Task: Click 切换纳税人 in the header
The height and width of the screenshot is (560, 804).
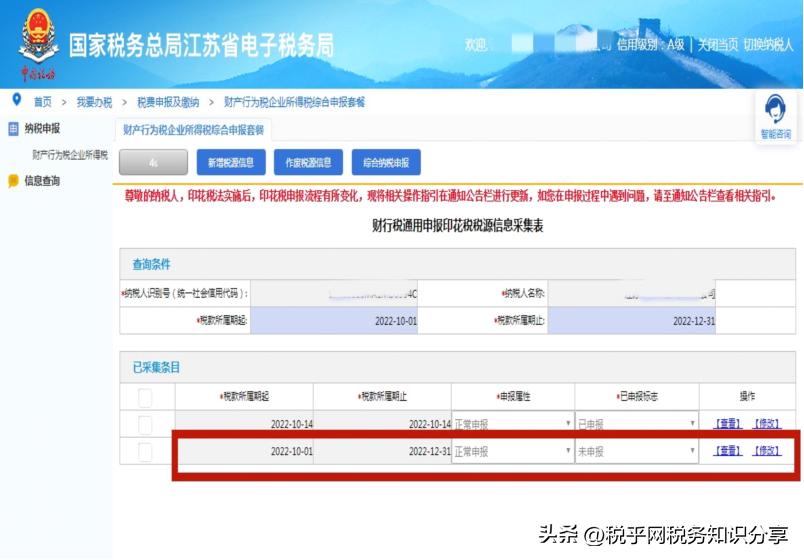Action: click(x=768, y=45)
